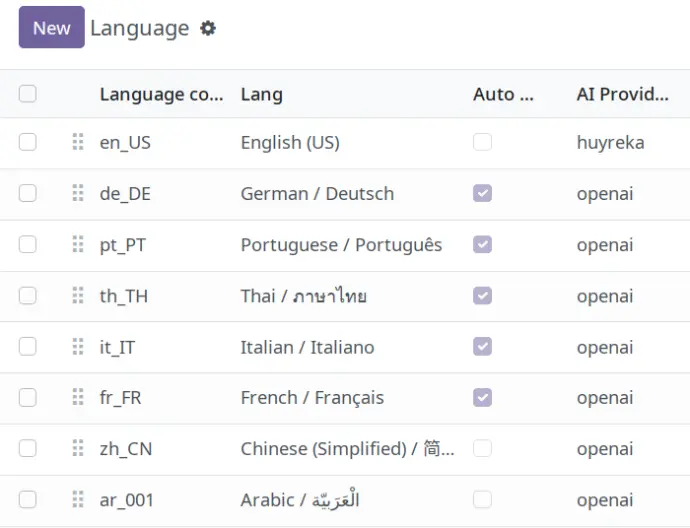Select the drag handle for fr_FR
The image size is (690, 528).
[x=78, y=397]
